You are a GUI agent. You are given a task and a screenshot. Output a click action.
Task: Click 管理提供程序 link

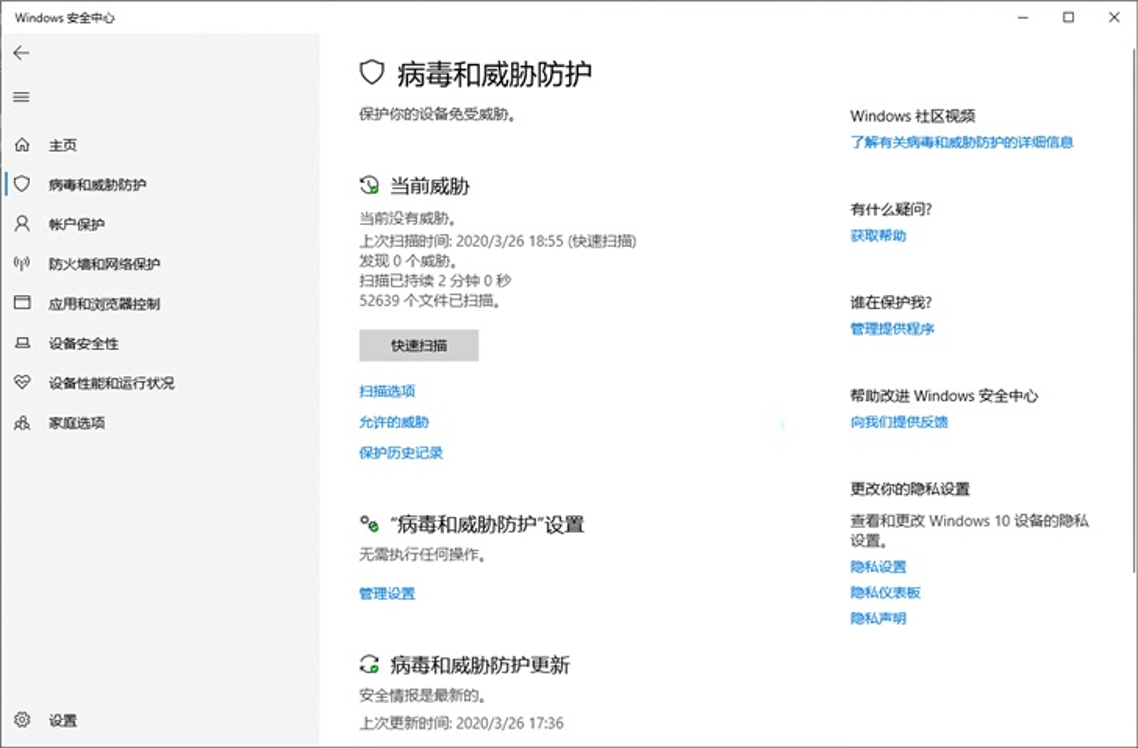[x=892, y=329]
